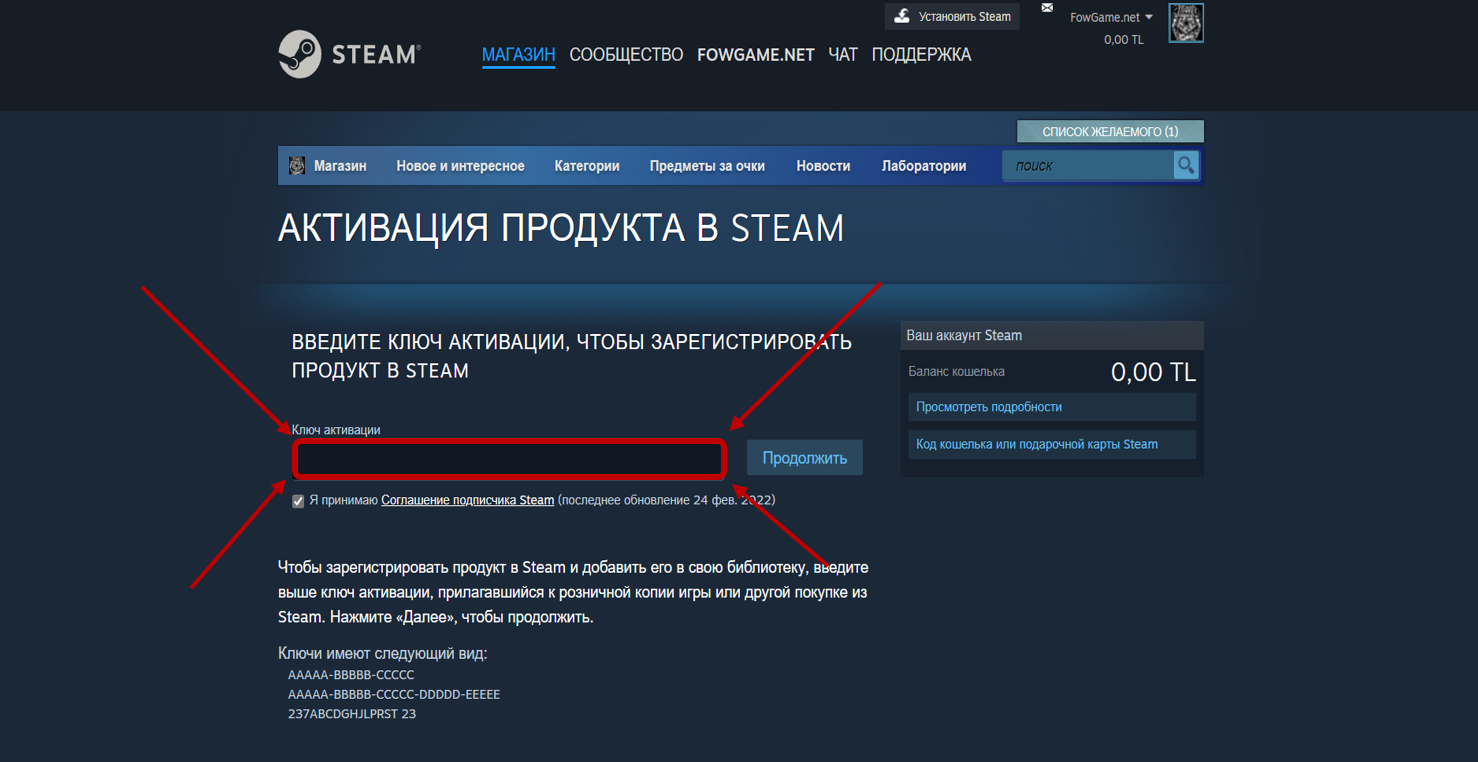Focus the store search box
This screenshot has height=762, width=1478.
coord(1088,166)
